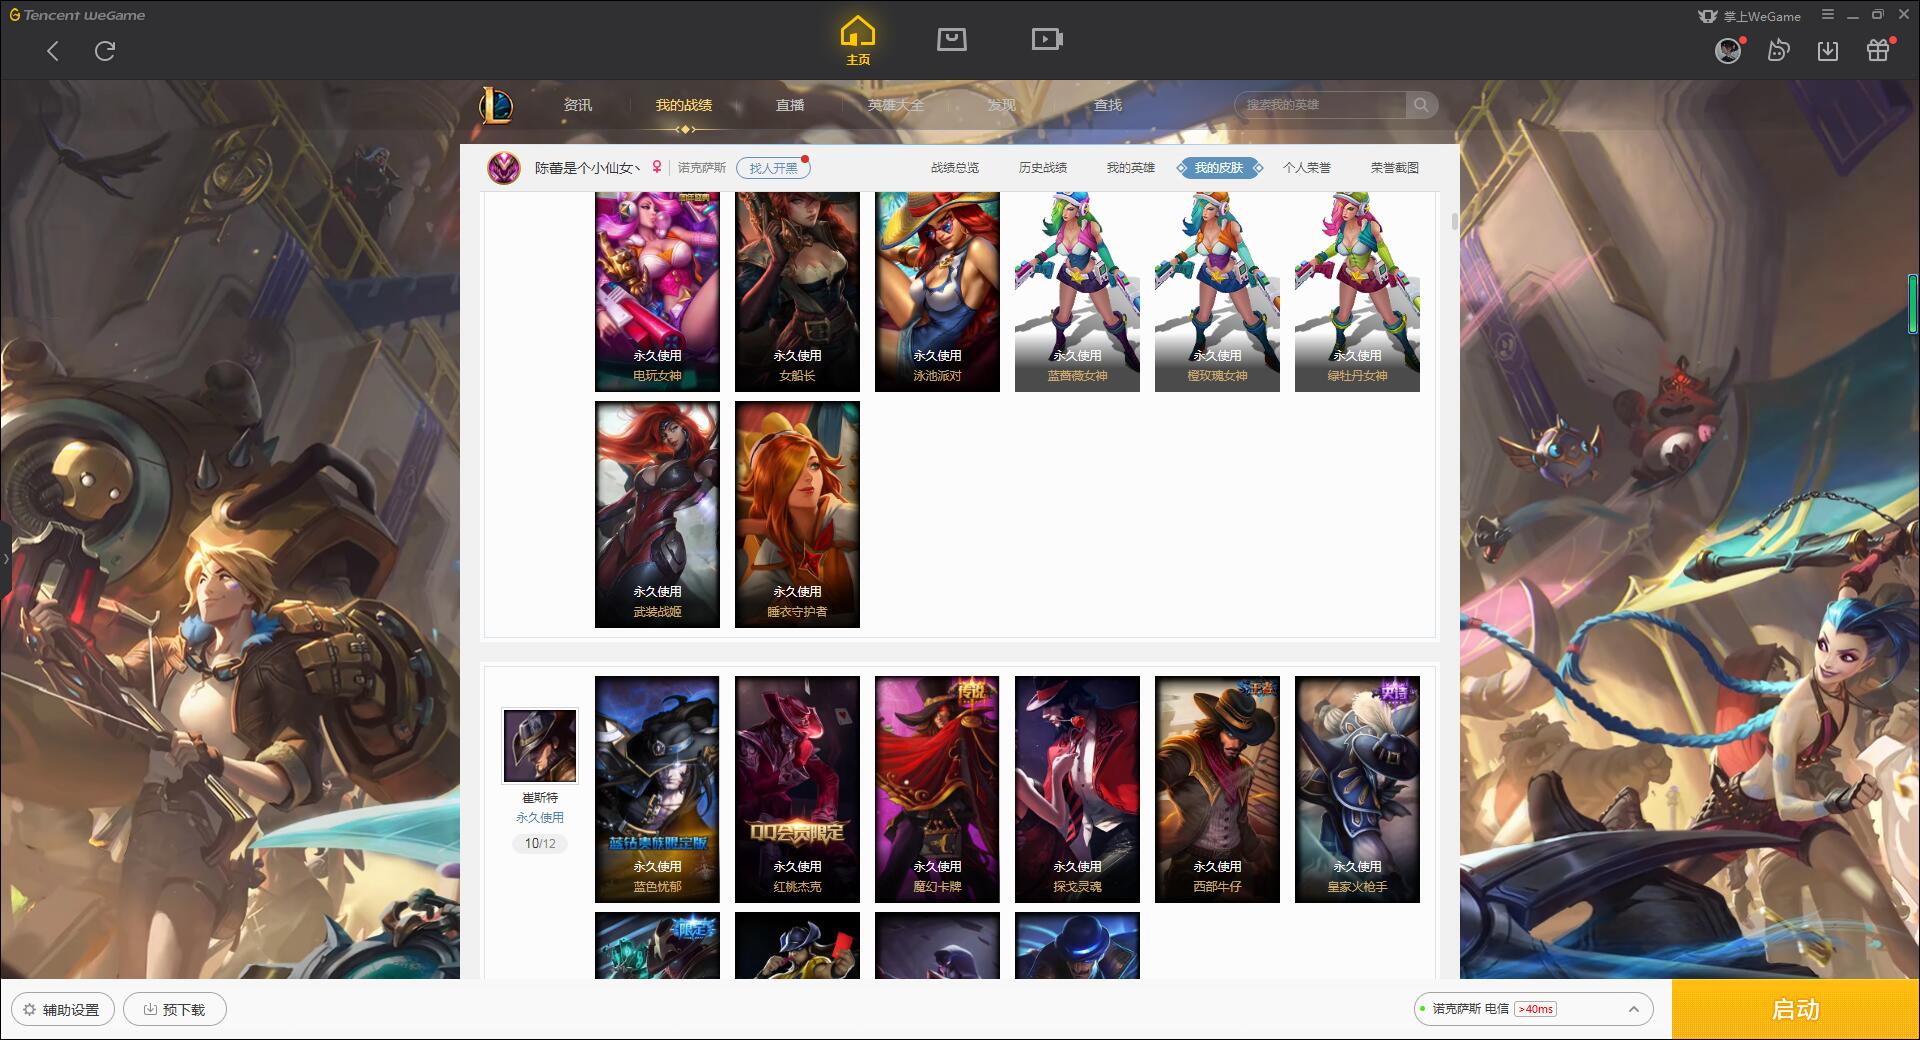Image resolution: width=1920 pixels, height=1040 pixels.
Task: Expand the 诺克萨斯 电信 server dropdown
Action: pyautogui.click(x=1533, y=1009)
